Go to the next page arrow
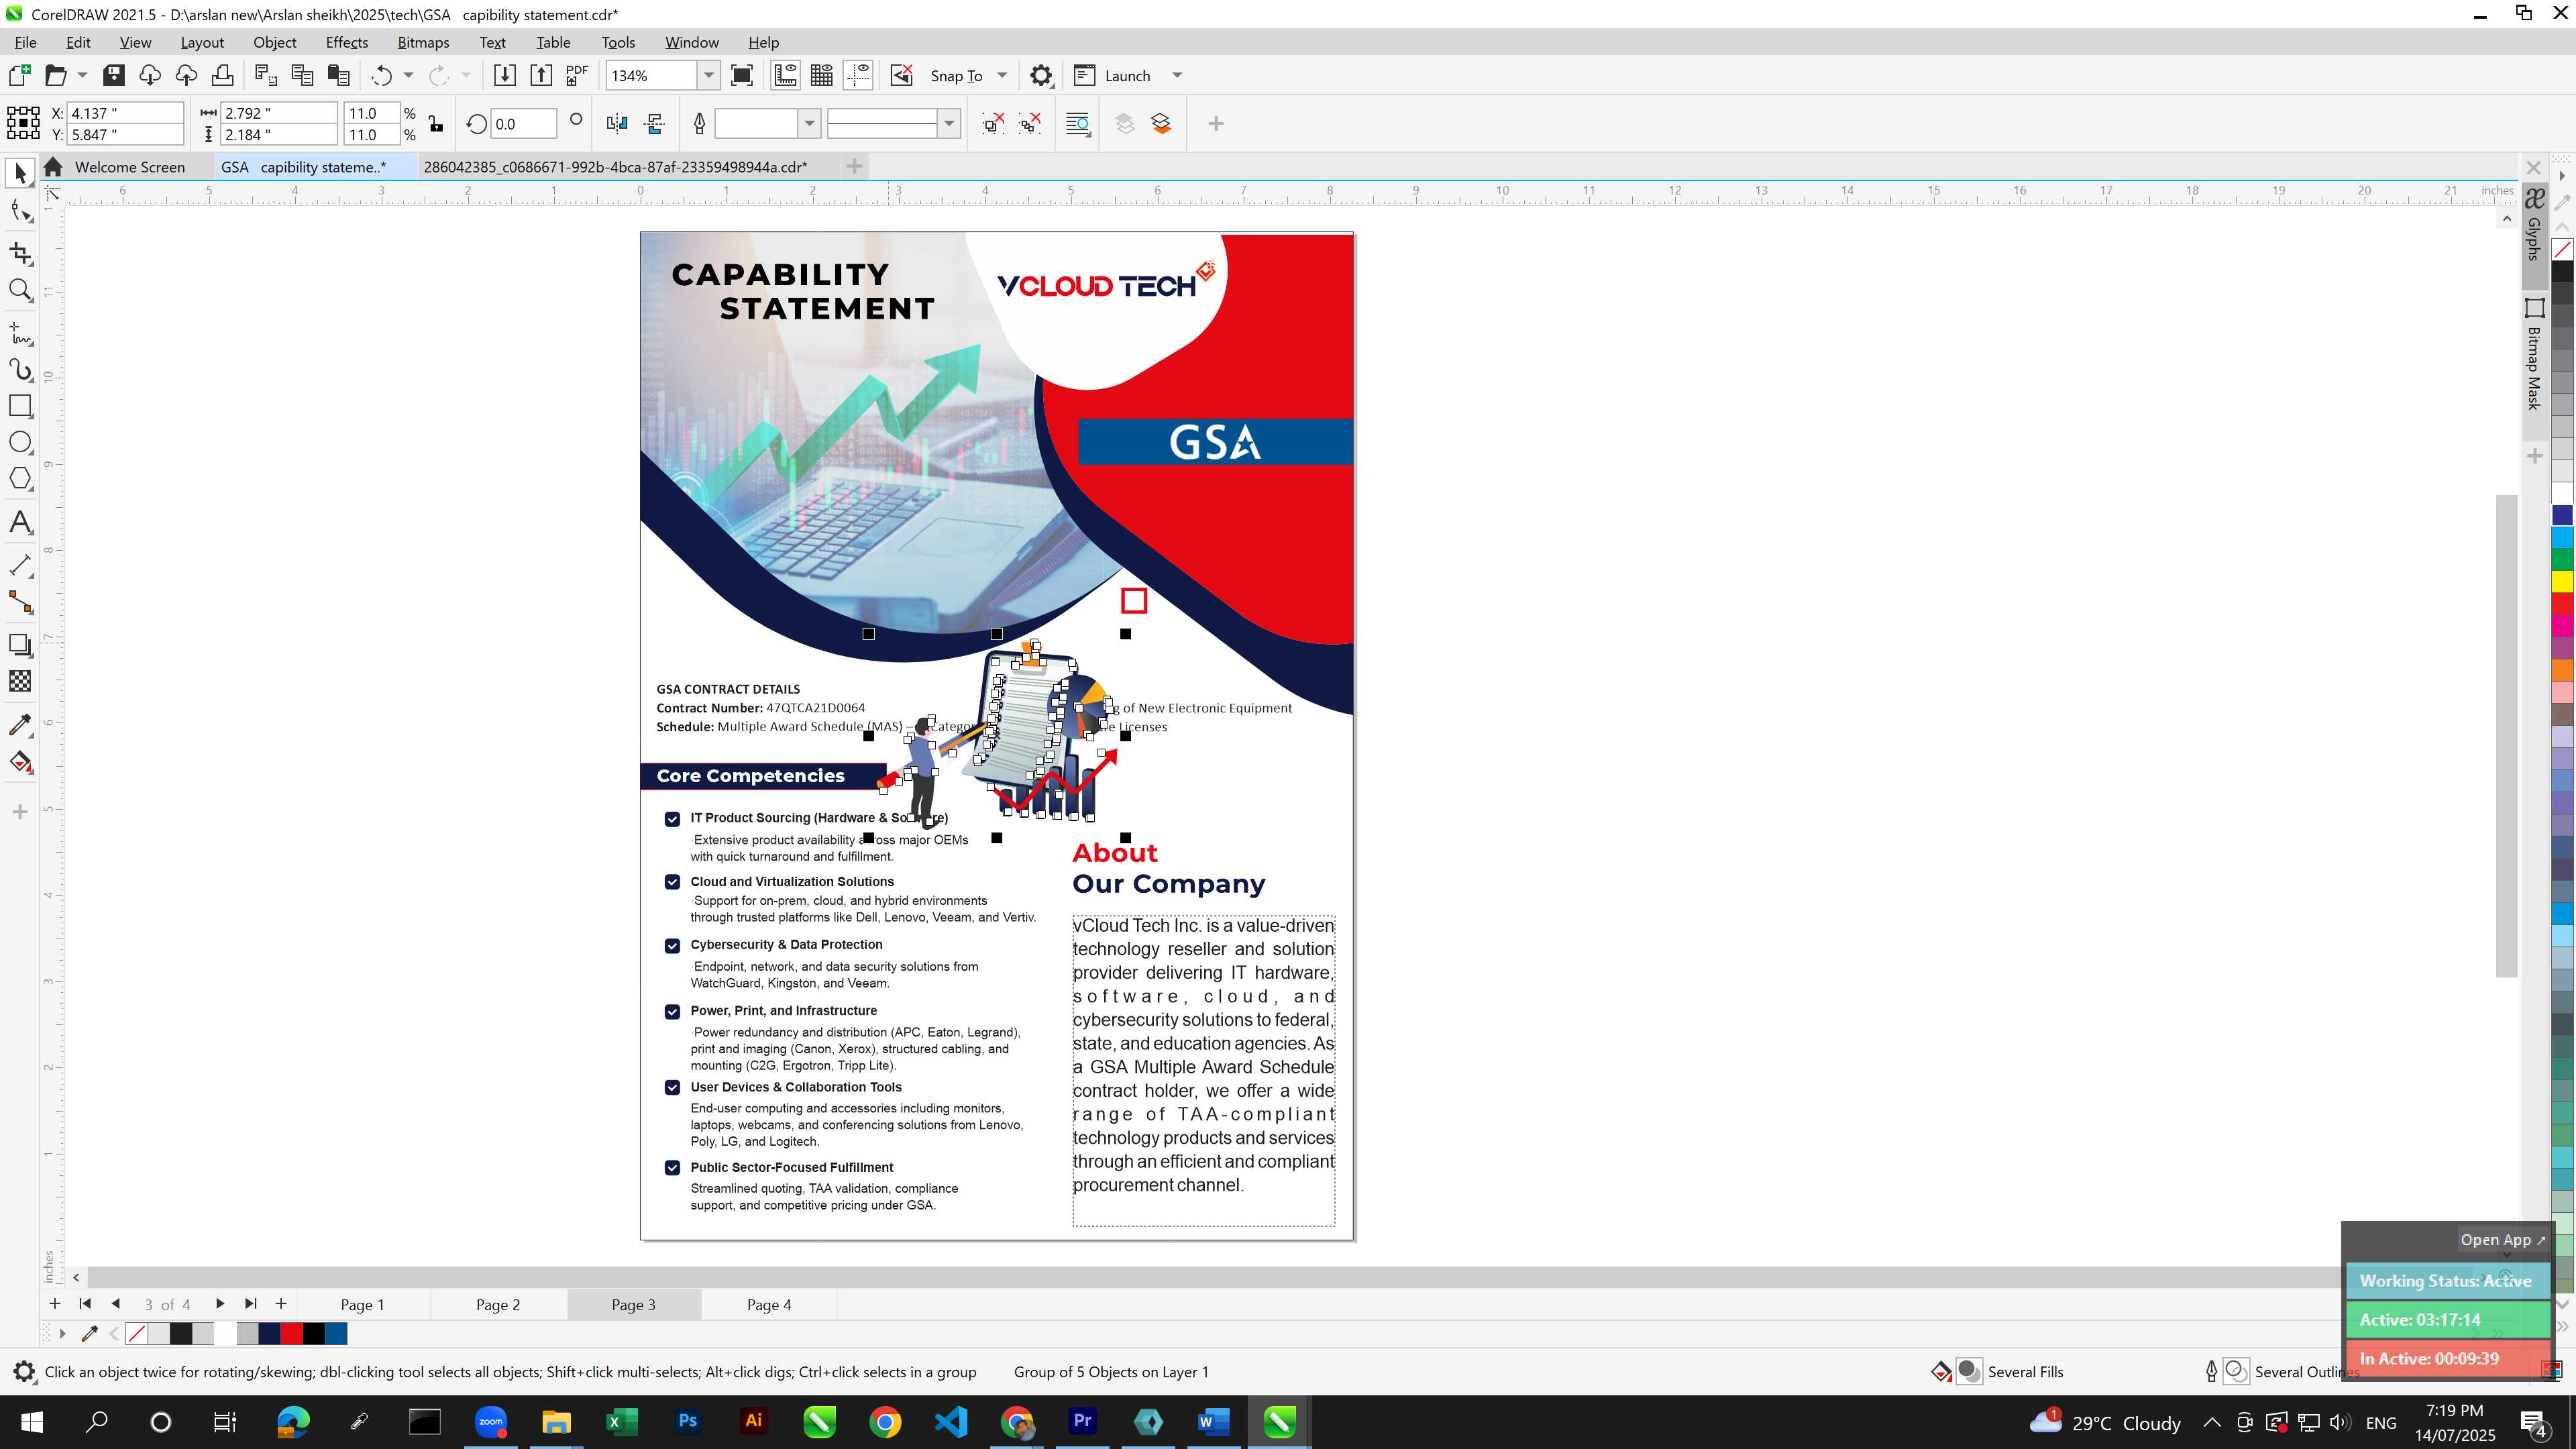Screen dimensions: 2576x1449 pos(220,1304)
